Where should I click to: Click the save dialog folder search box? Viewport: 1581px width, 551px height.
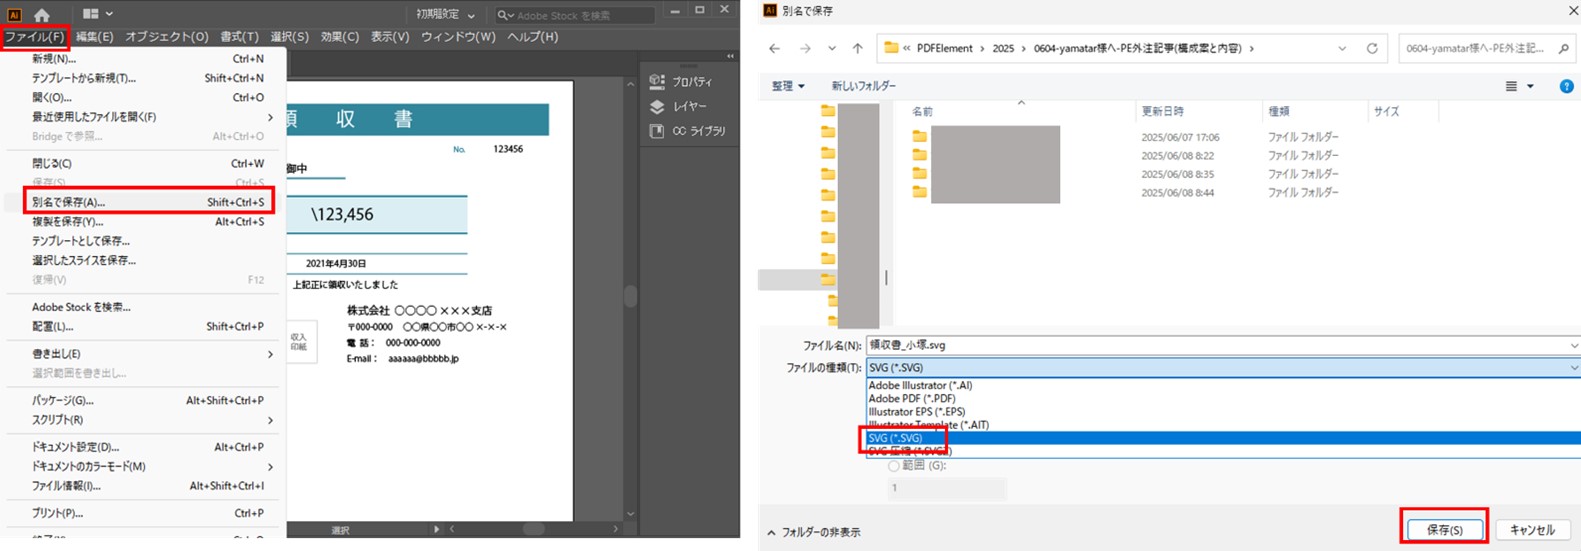pyautogui.click(x=1486, y=48)
